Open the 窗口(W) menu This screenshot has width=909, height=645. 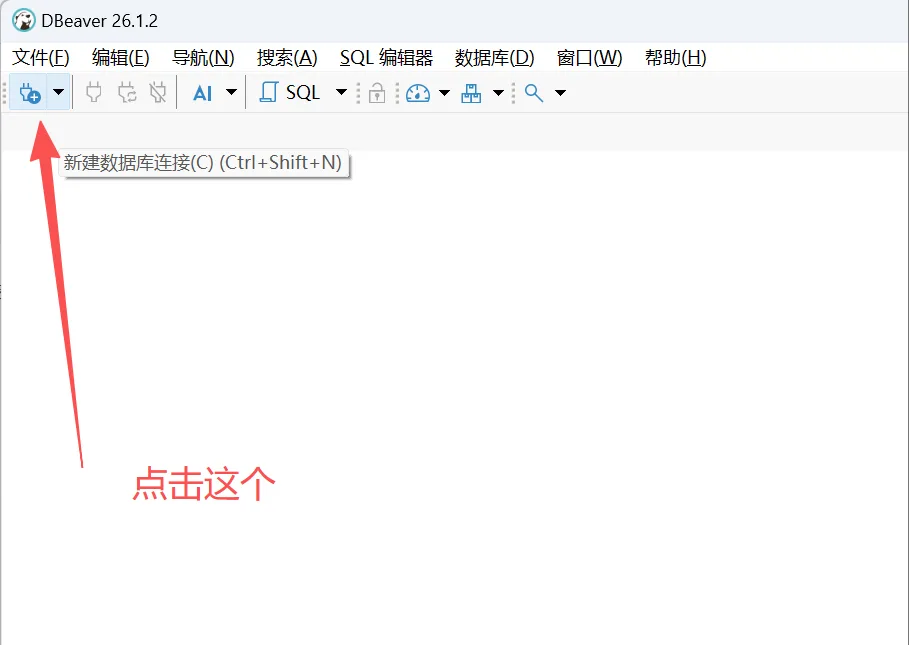[x=590, y=57]
